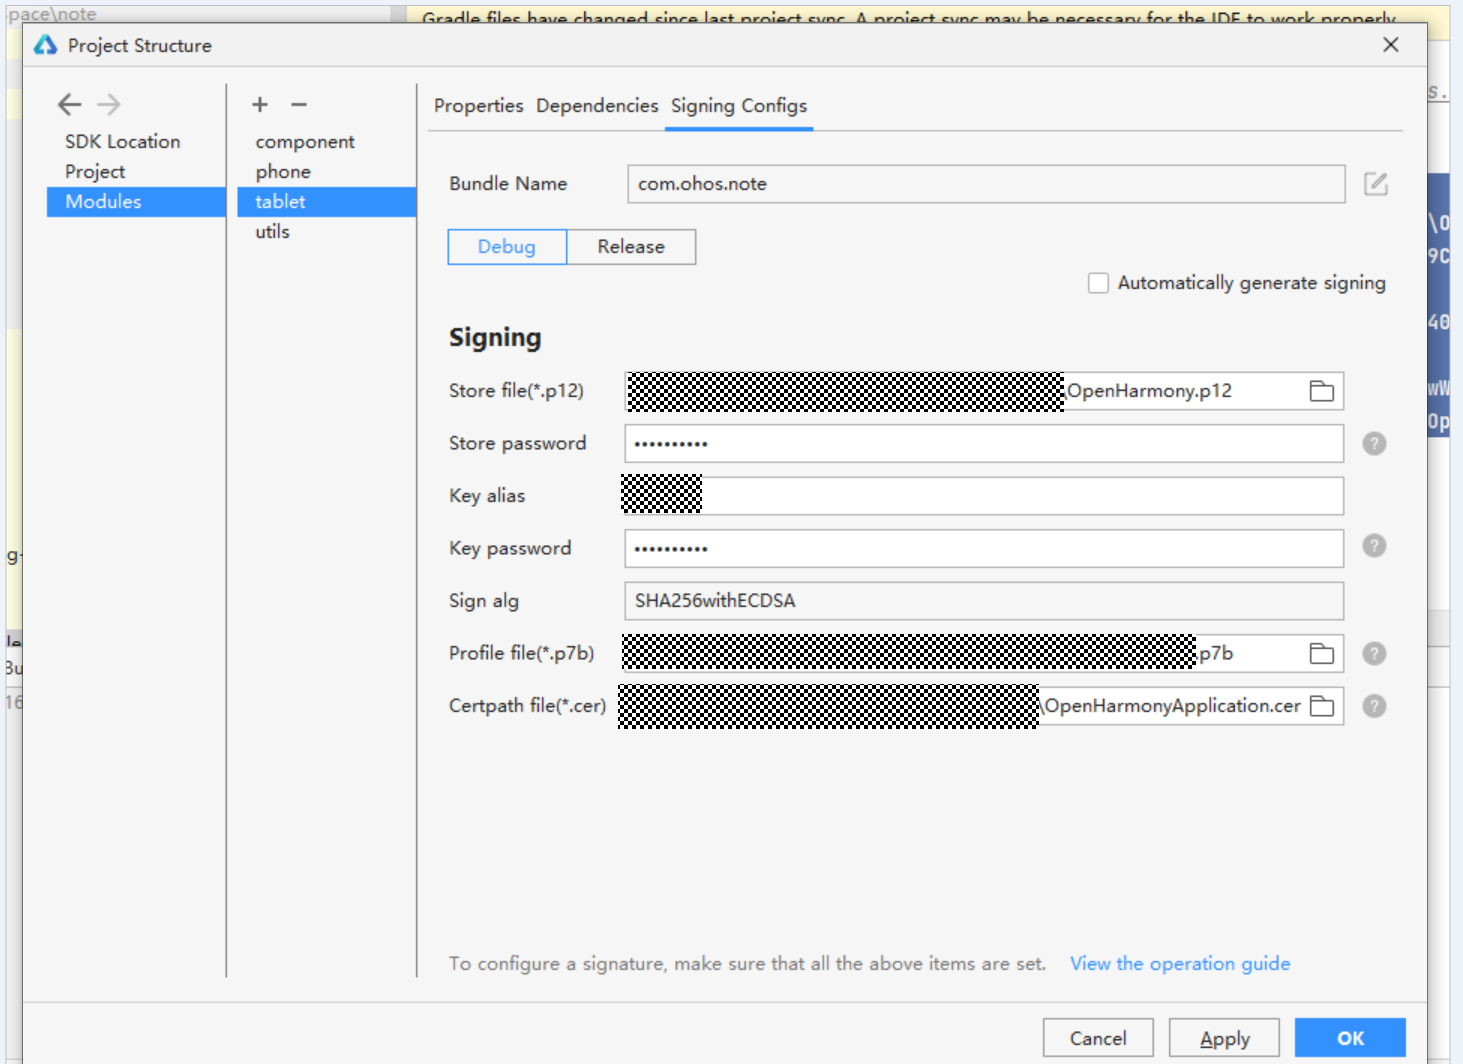The width and height of the screenshot is (1463, 1064).
Task: Switch to Release build type
Action: pos(631,247)
